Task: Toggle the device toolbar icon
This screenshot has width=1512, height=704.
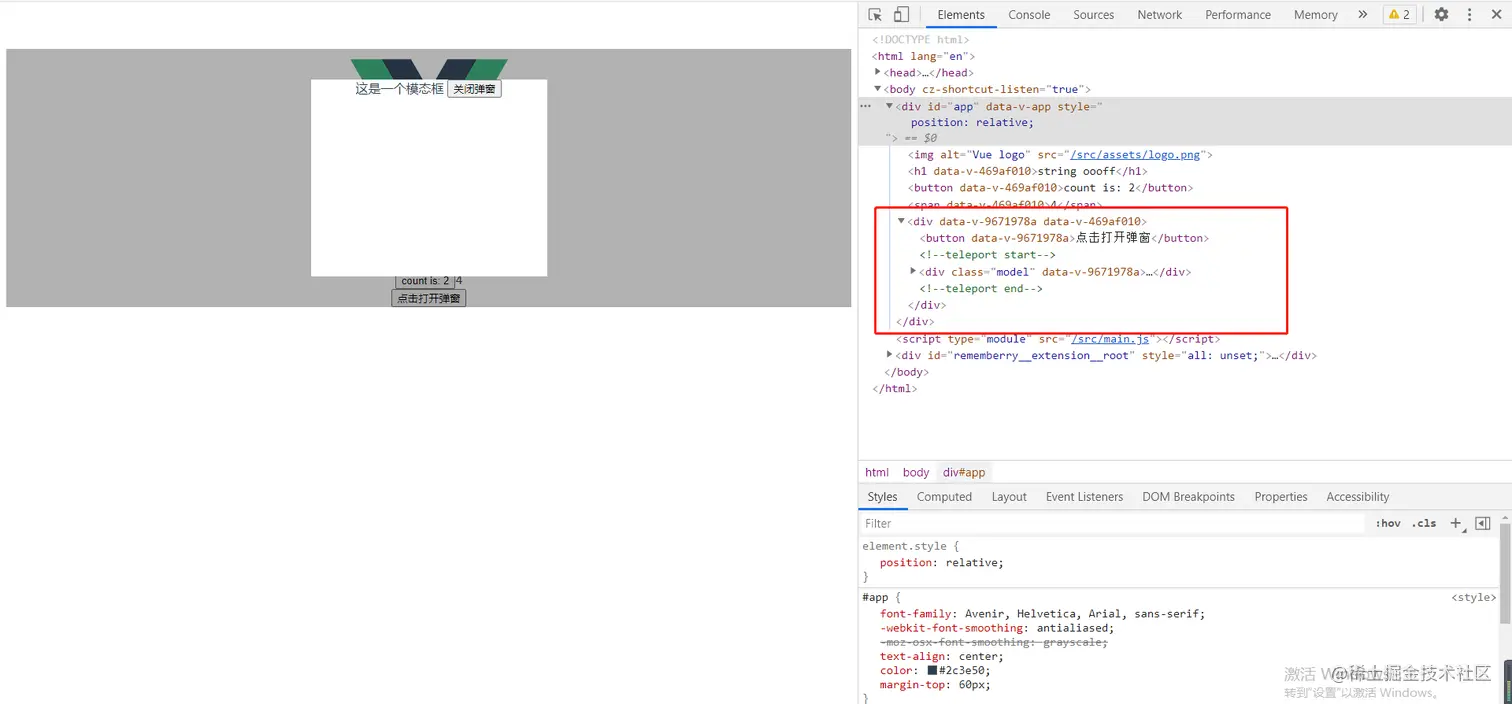Action: point(901,14)
